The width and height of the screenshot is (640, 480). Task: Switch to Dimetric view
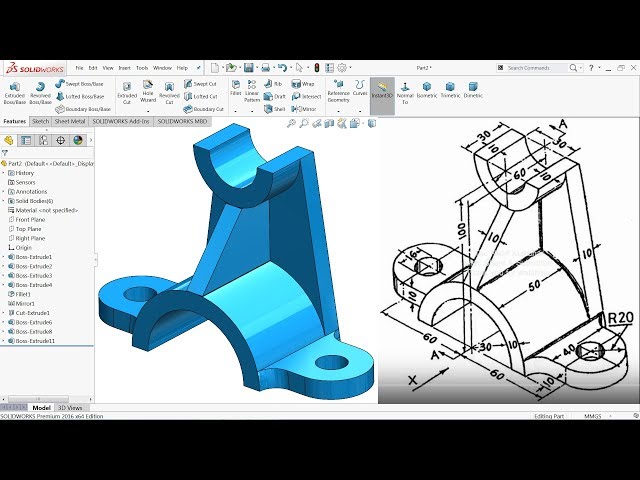pyautogui.click(x=473, y=90)
